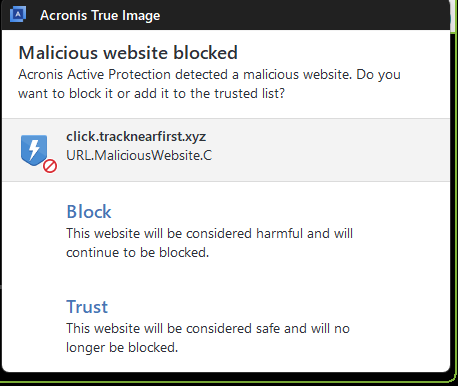458x386 pixels.
Task: Click the Acronis Active Protection detected sentence
Action: click(209, 74)
